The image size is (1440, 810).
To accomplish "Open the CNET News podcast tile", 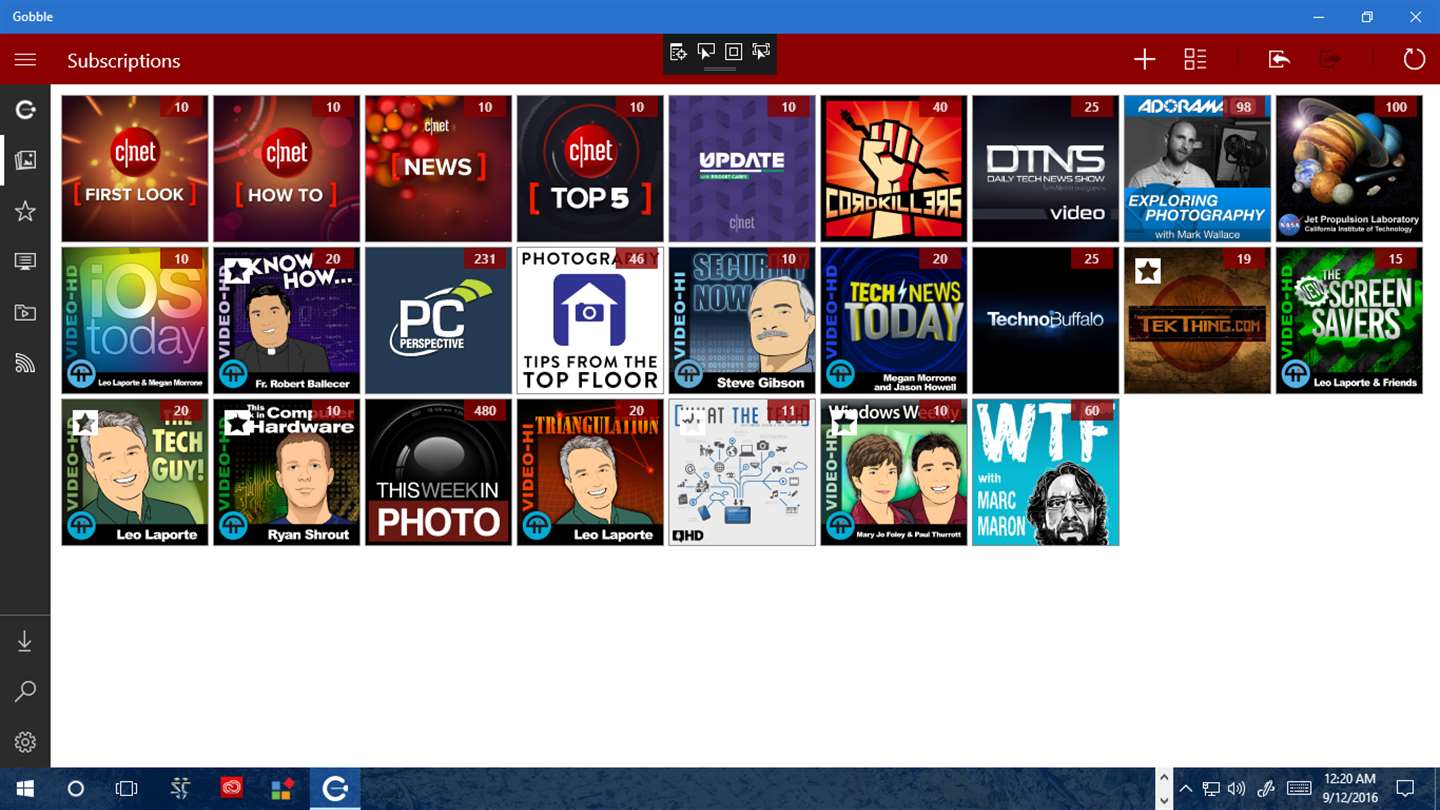I will 438,169.
